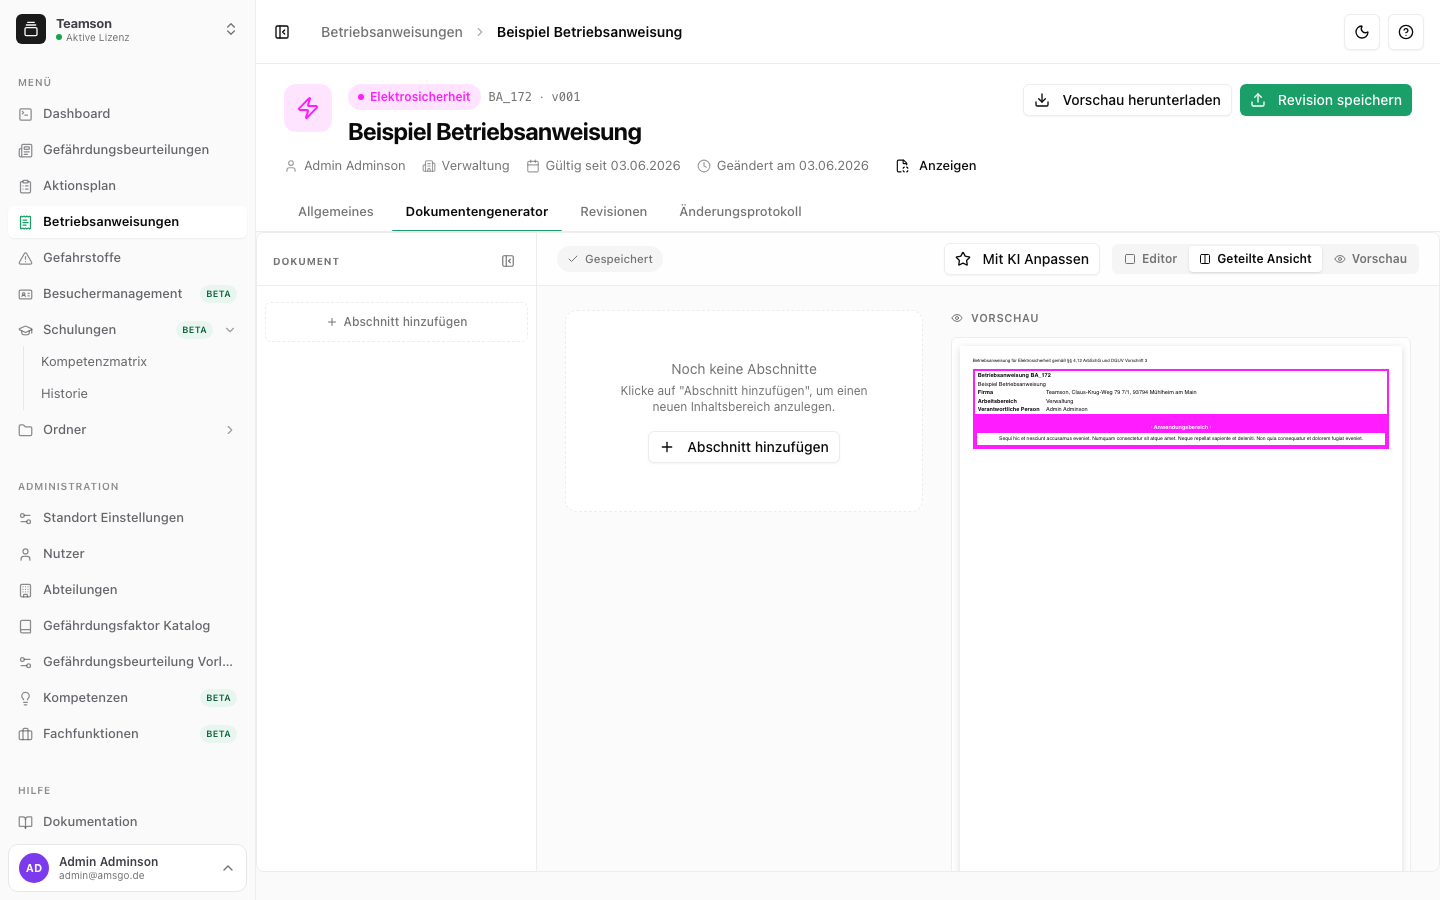Image resolution: width=1440 pixels, height=900 pixels.
Task: Open Fachfunktionen
Action: pyautogui.click(x=127, y=734)
